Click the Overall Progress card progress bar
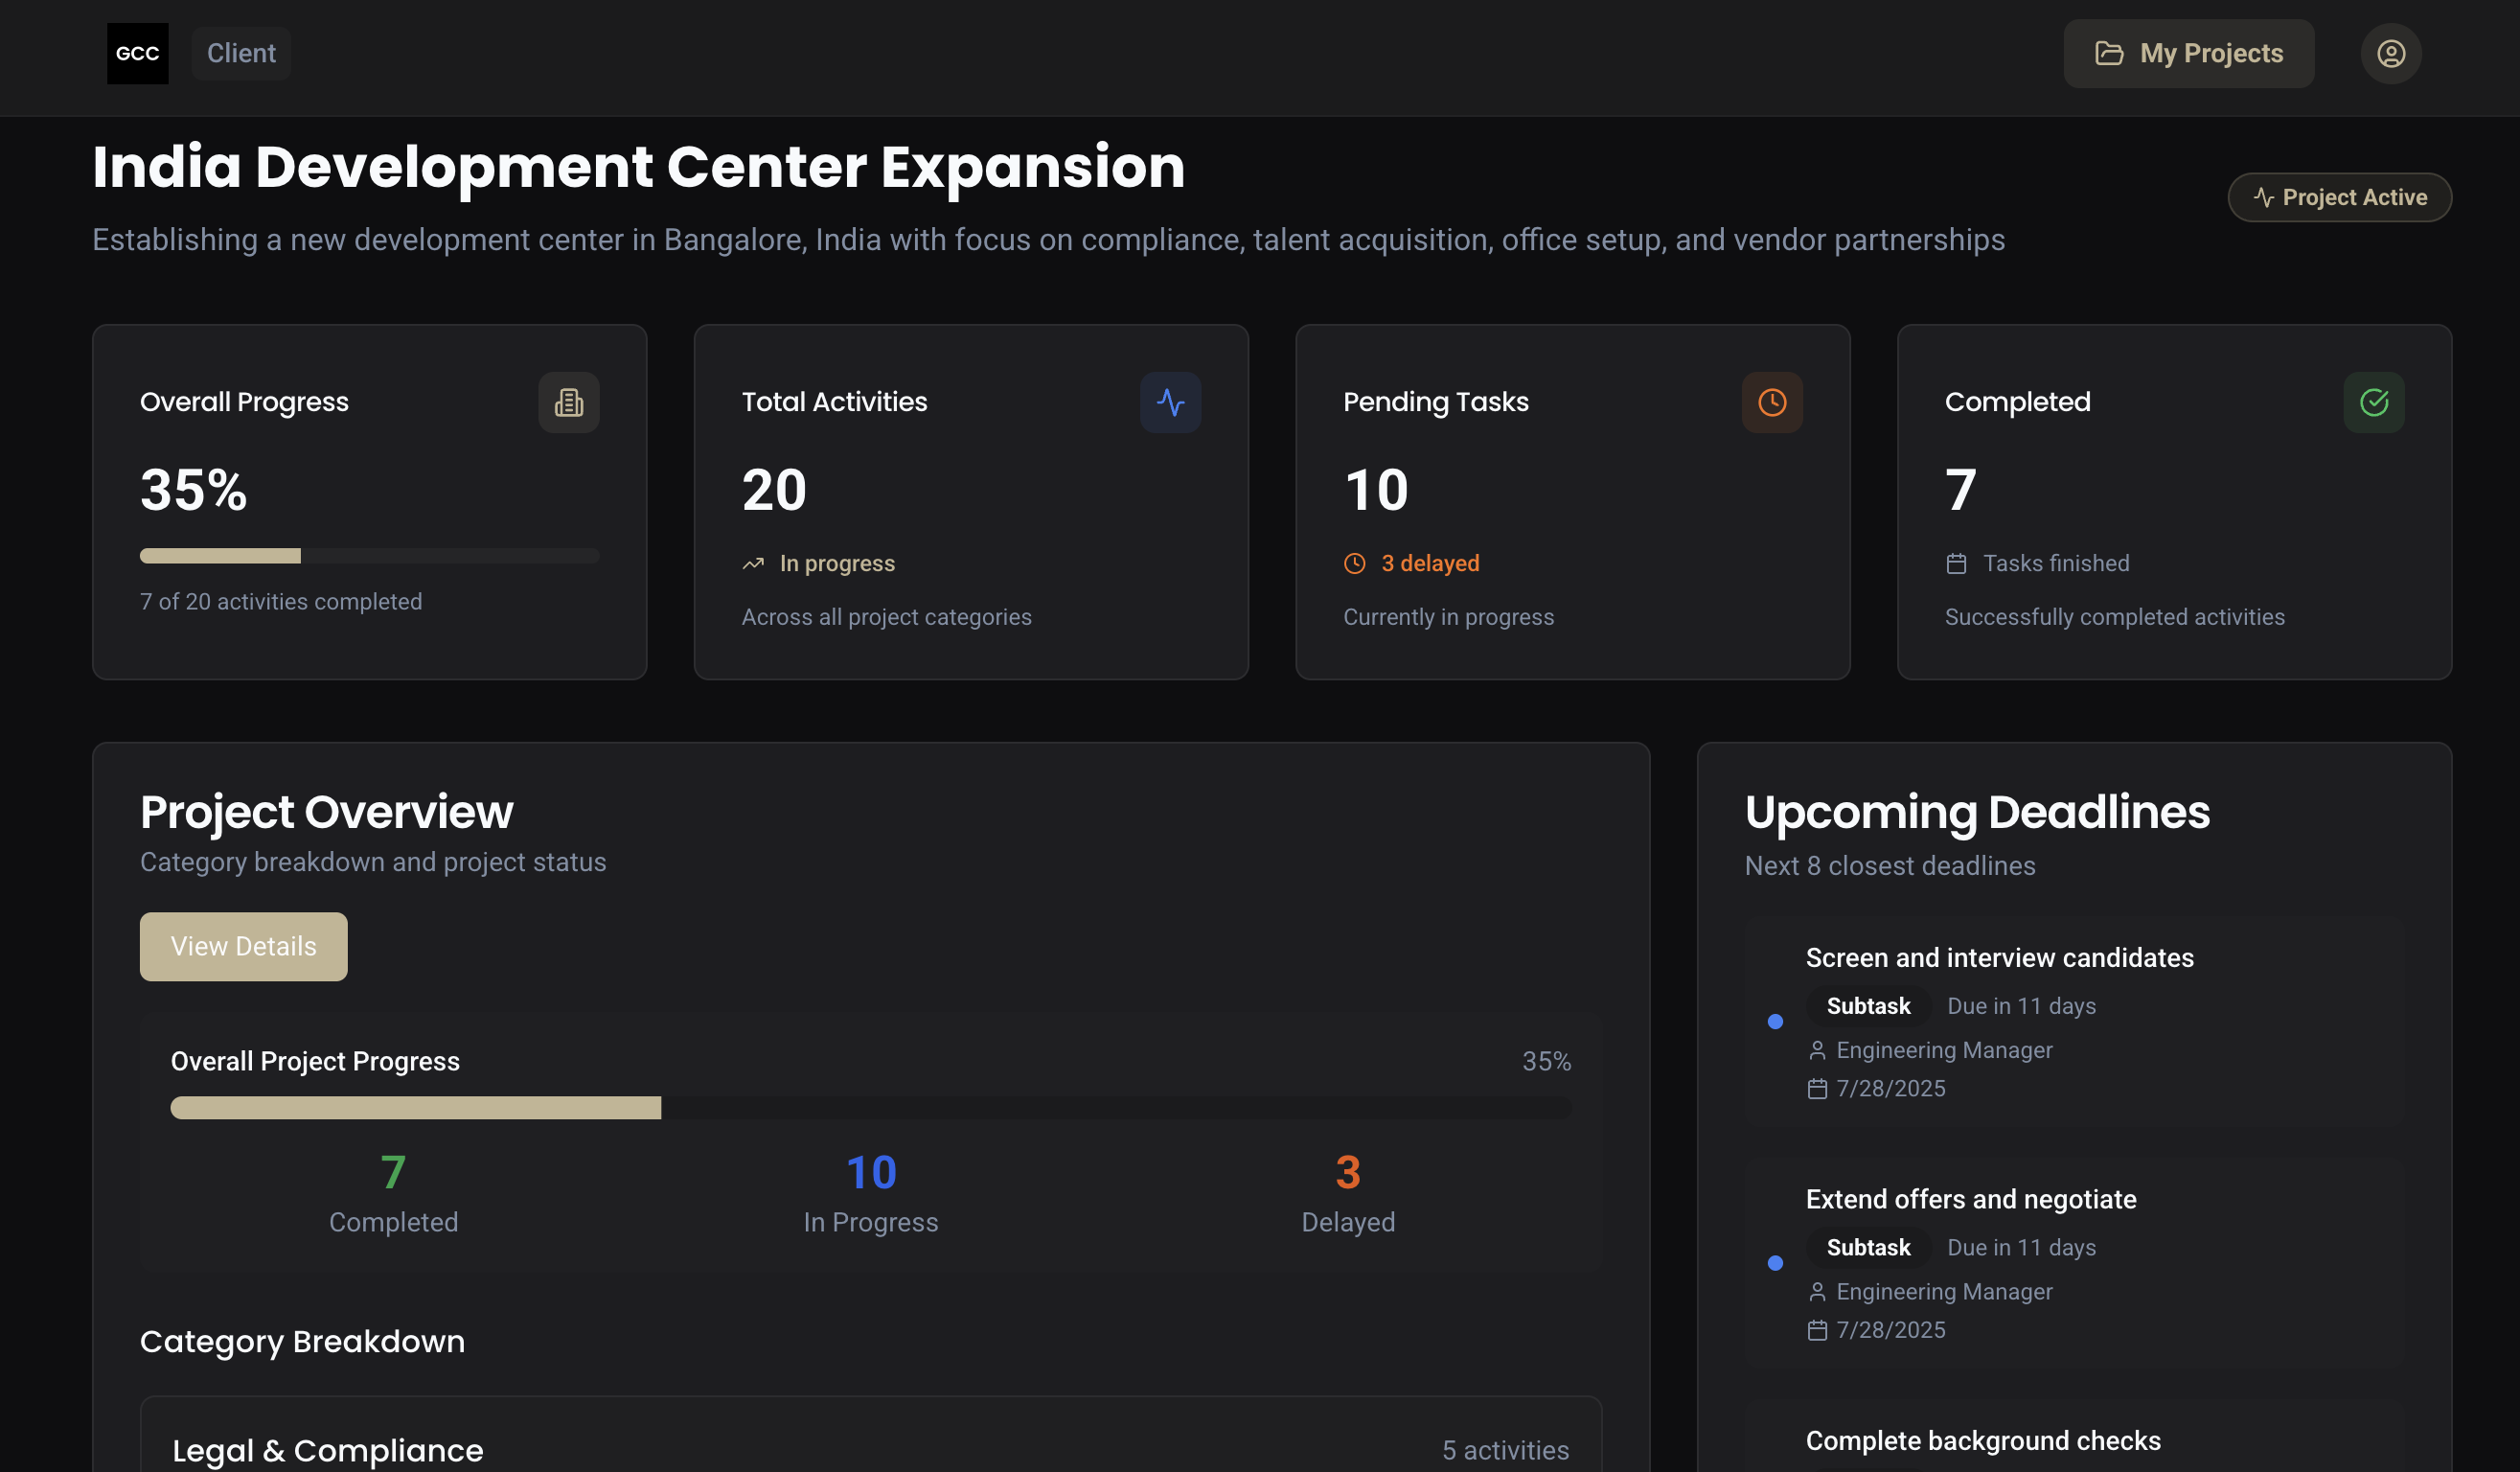This screenshot has height=1472, width=2520. (369, 556)
